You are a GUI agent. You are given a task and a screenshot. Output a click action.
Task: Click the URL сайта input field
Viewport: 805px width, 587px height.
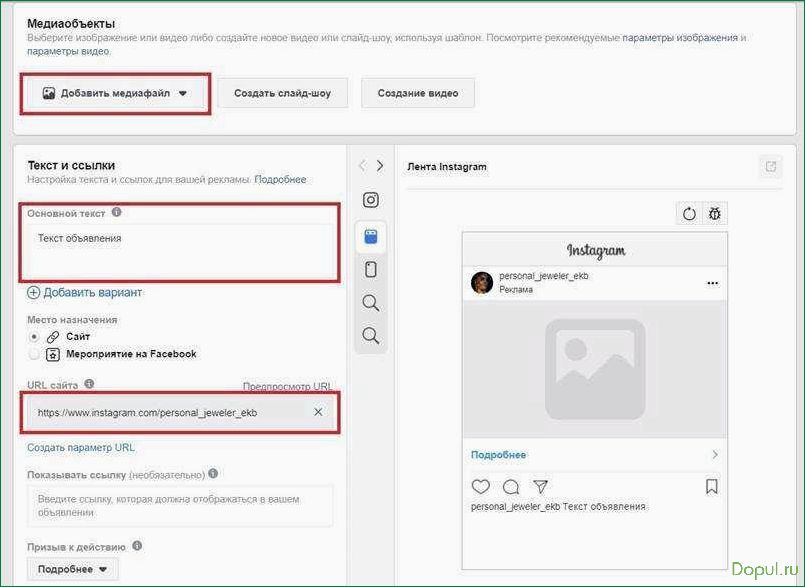coord(180,412)
